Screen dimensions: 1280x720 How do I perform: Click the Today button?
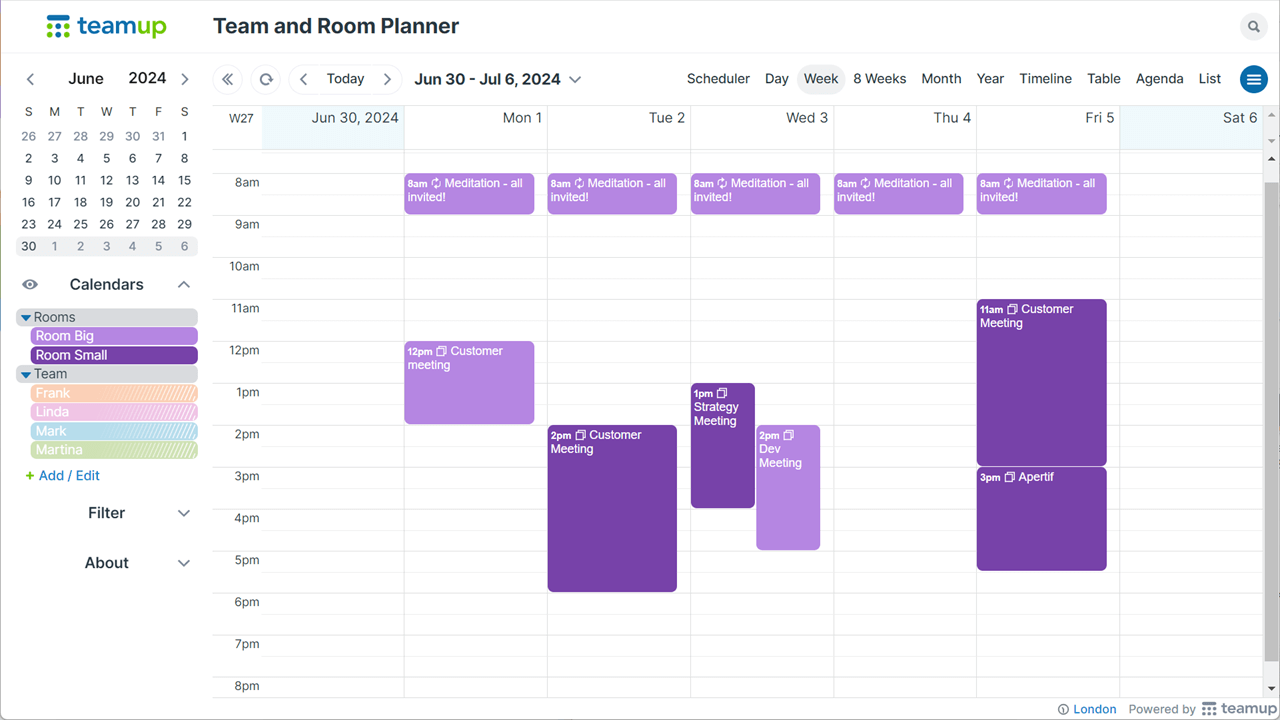345,79
